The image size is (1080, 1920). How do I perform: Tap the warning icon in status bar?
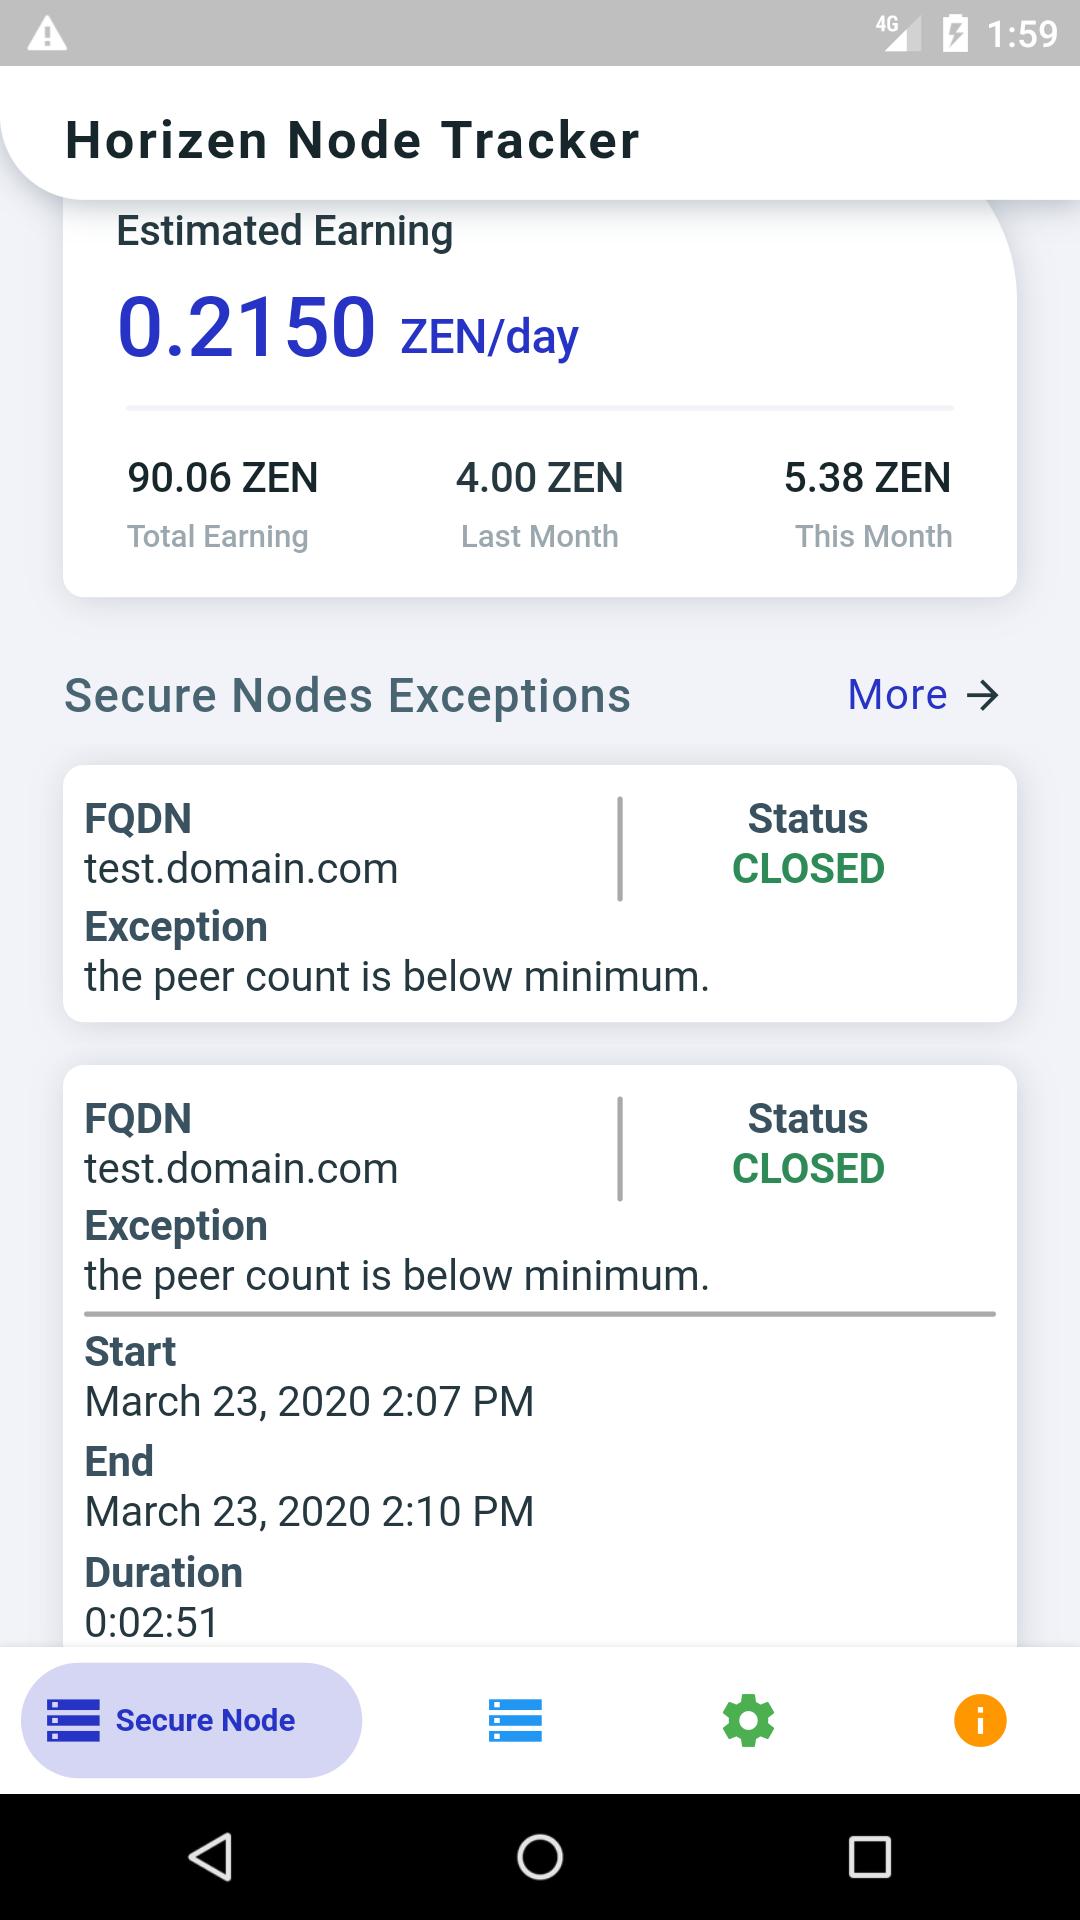tap(47, 35)
